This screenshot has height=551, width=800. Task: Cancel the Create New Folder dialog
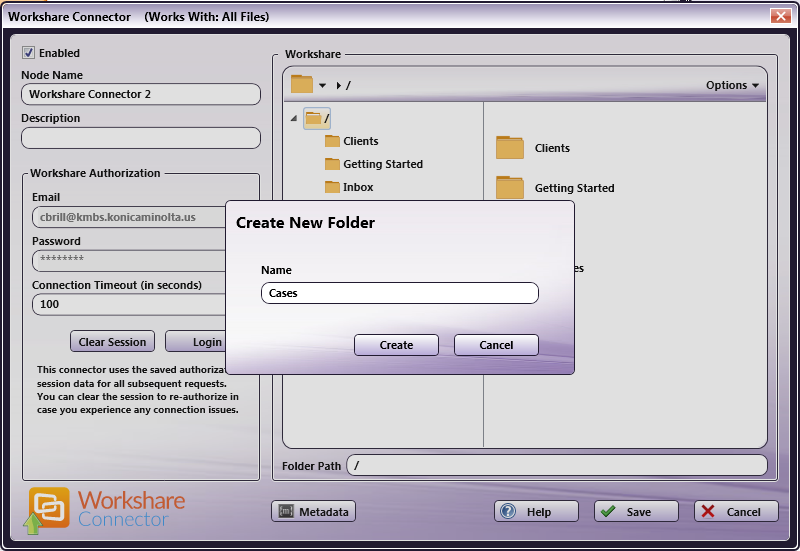pos(496,345)
